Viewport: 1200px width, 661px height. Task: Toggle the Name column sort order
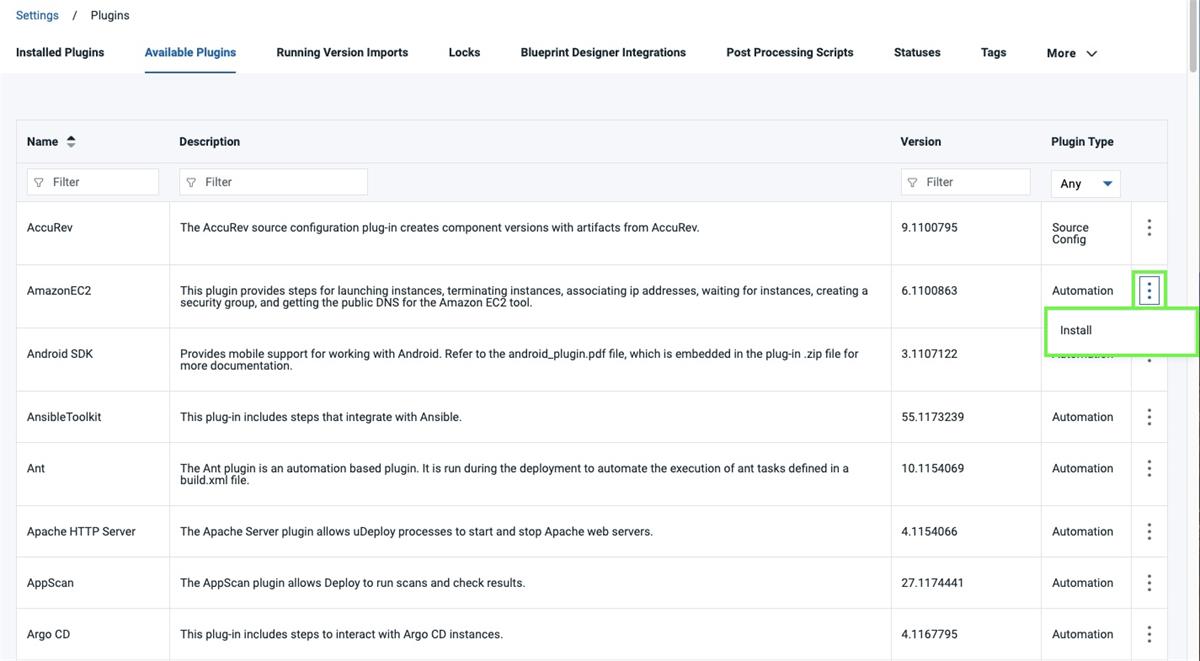pyautogui.click(x=70, y=141)
